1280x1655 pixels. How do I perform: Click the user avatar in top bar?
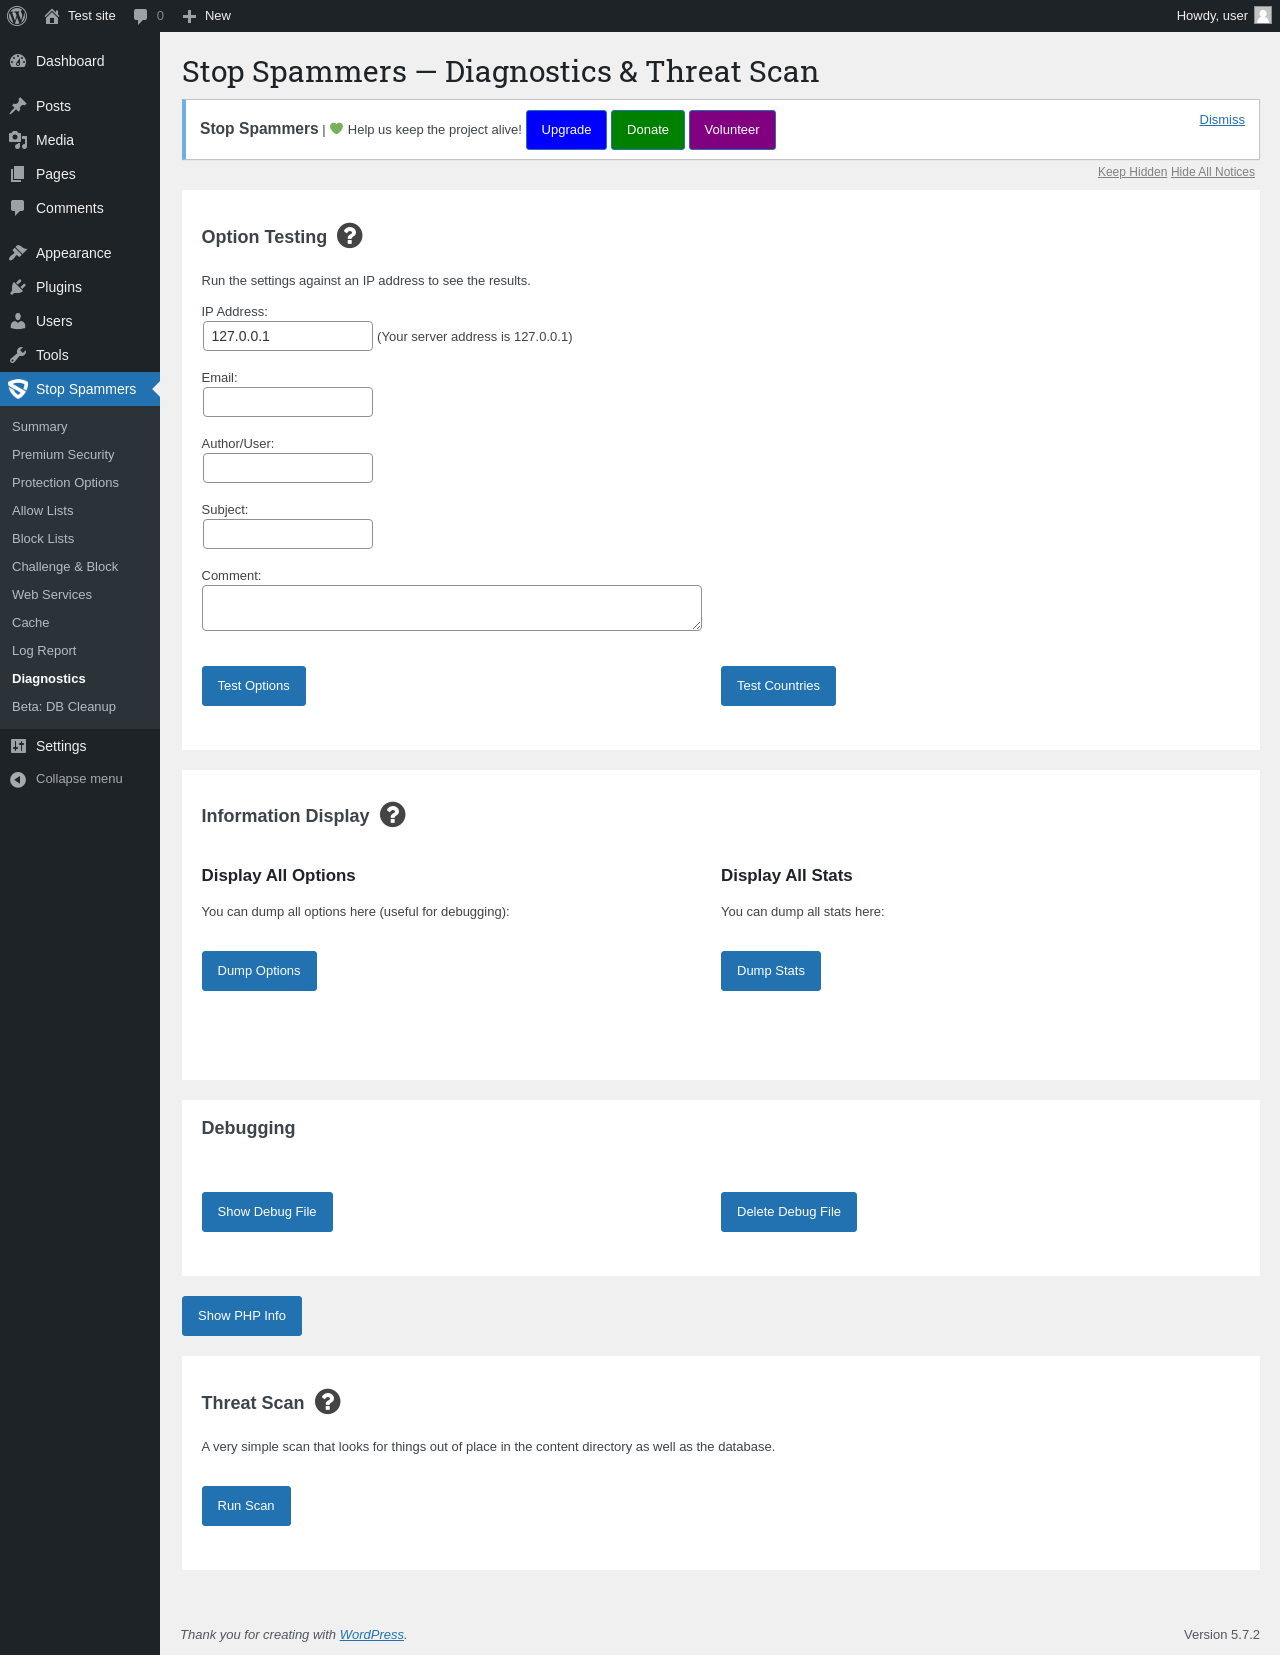click(1263, 15)
